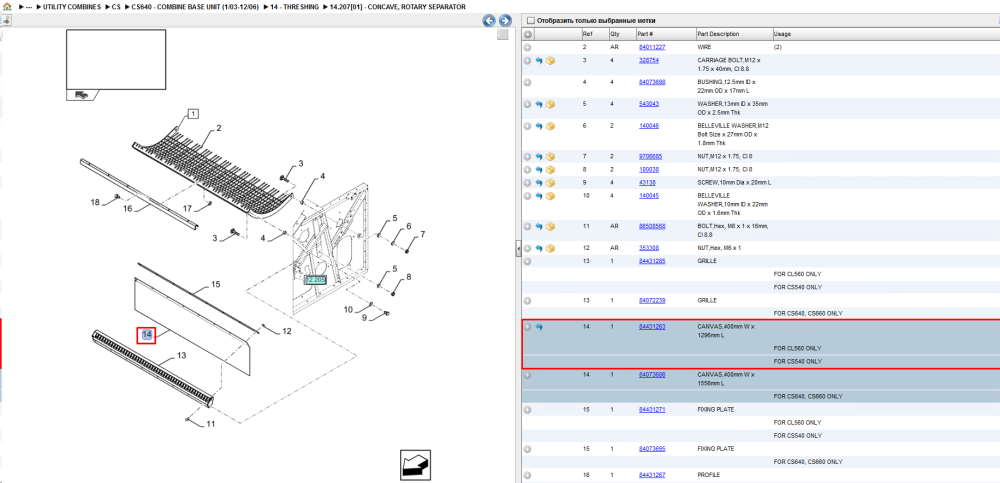Viewport: 1000px width, 483px height.
Task: Click package icon for NUT Hex M6 row
Action: (550, 248)
